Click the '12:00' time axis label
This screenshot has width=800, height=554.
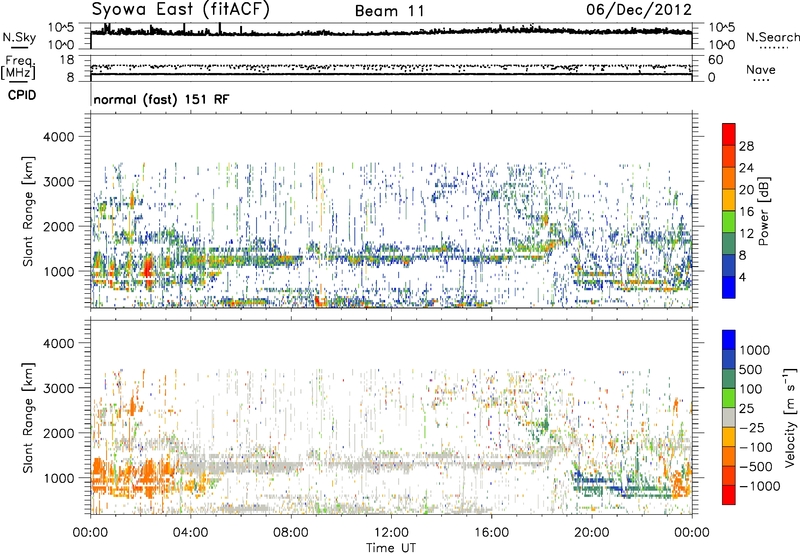(391, 533)
